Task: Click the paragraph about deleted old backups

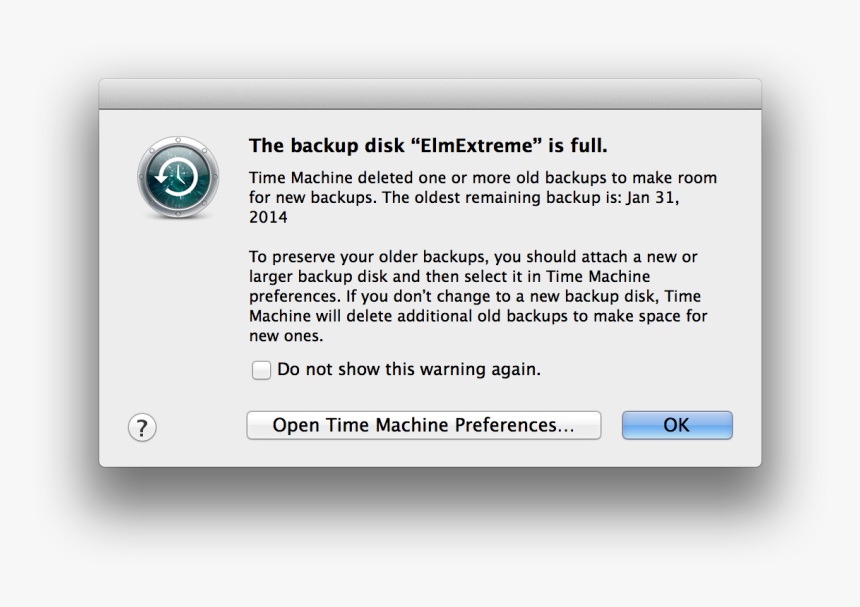Action: 483,197
